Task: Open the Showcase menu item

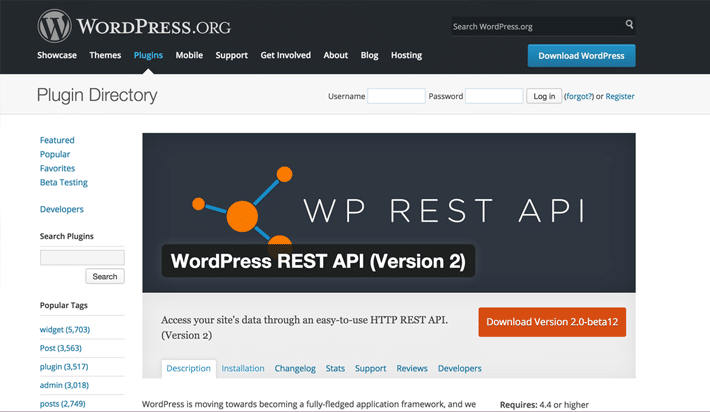Action: coord(57,55)
